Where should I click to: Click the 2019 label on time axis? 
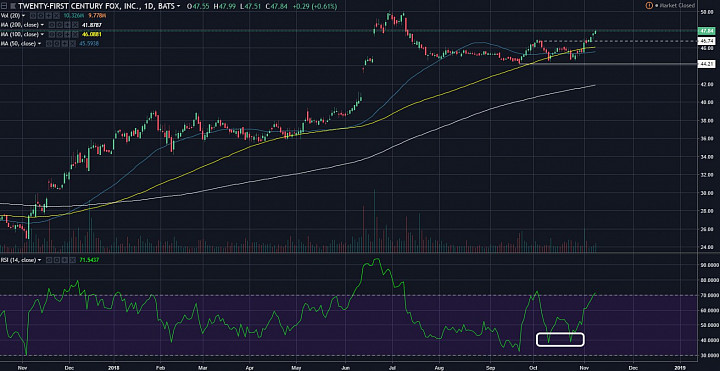point(681,368)
